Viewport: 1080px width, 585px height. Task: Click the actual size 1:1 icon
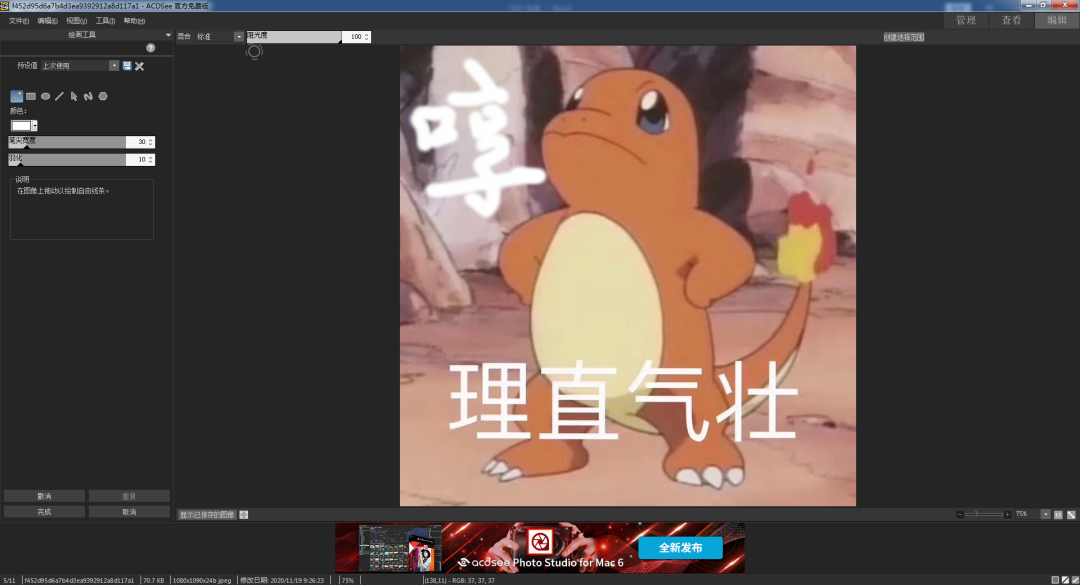(x=1058, y=514)
